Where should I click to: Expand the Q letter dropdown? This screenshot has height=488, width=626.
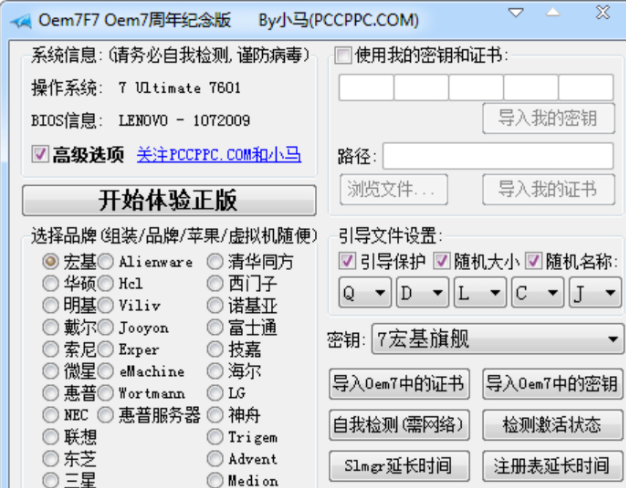pos(364,293)
